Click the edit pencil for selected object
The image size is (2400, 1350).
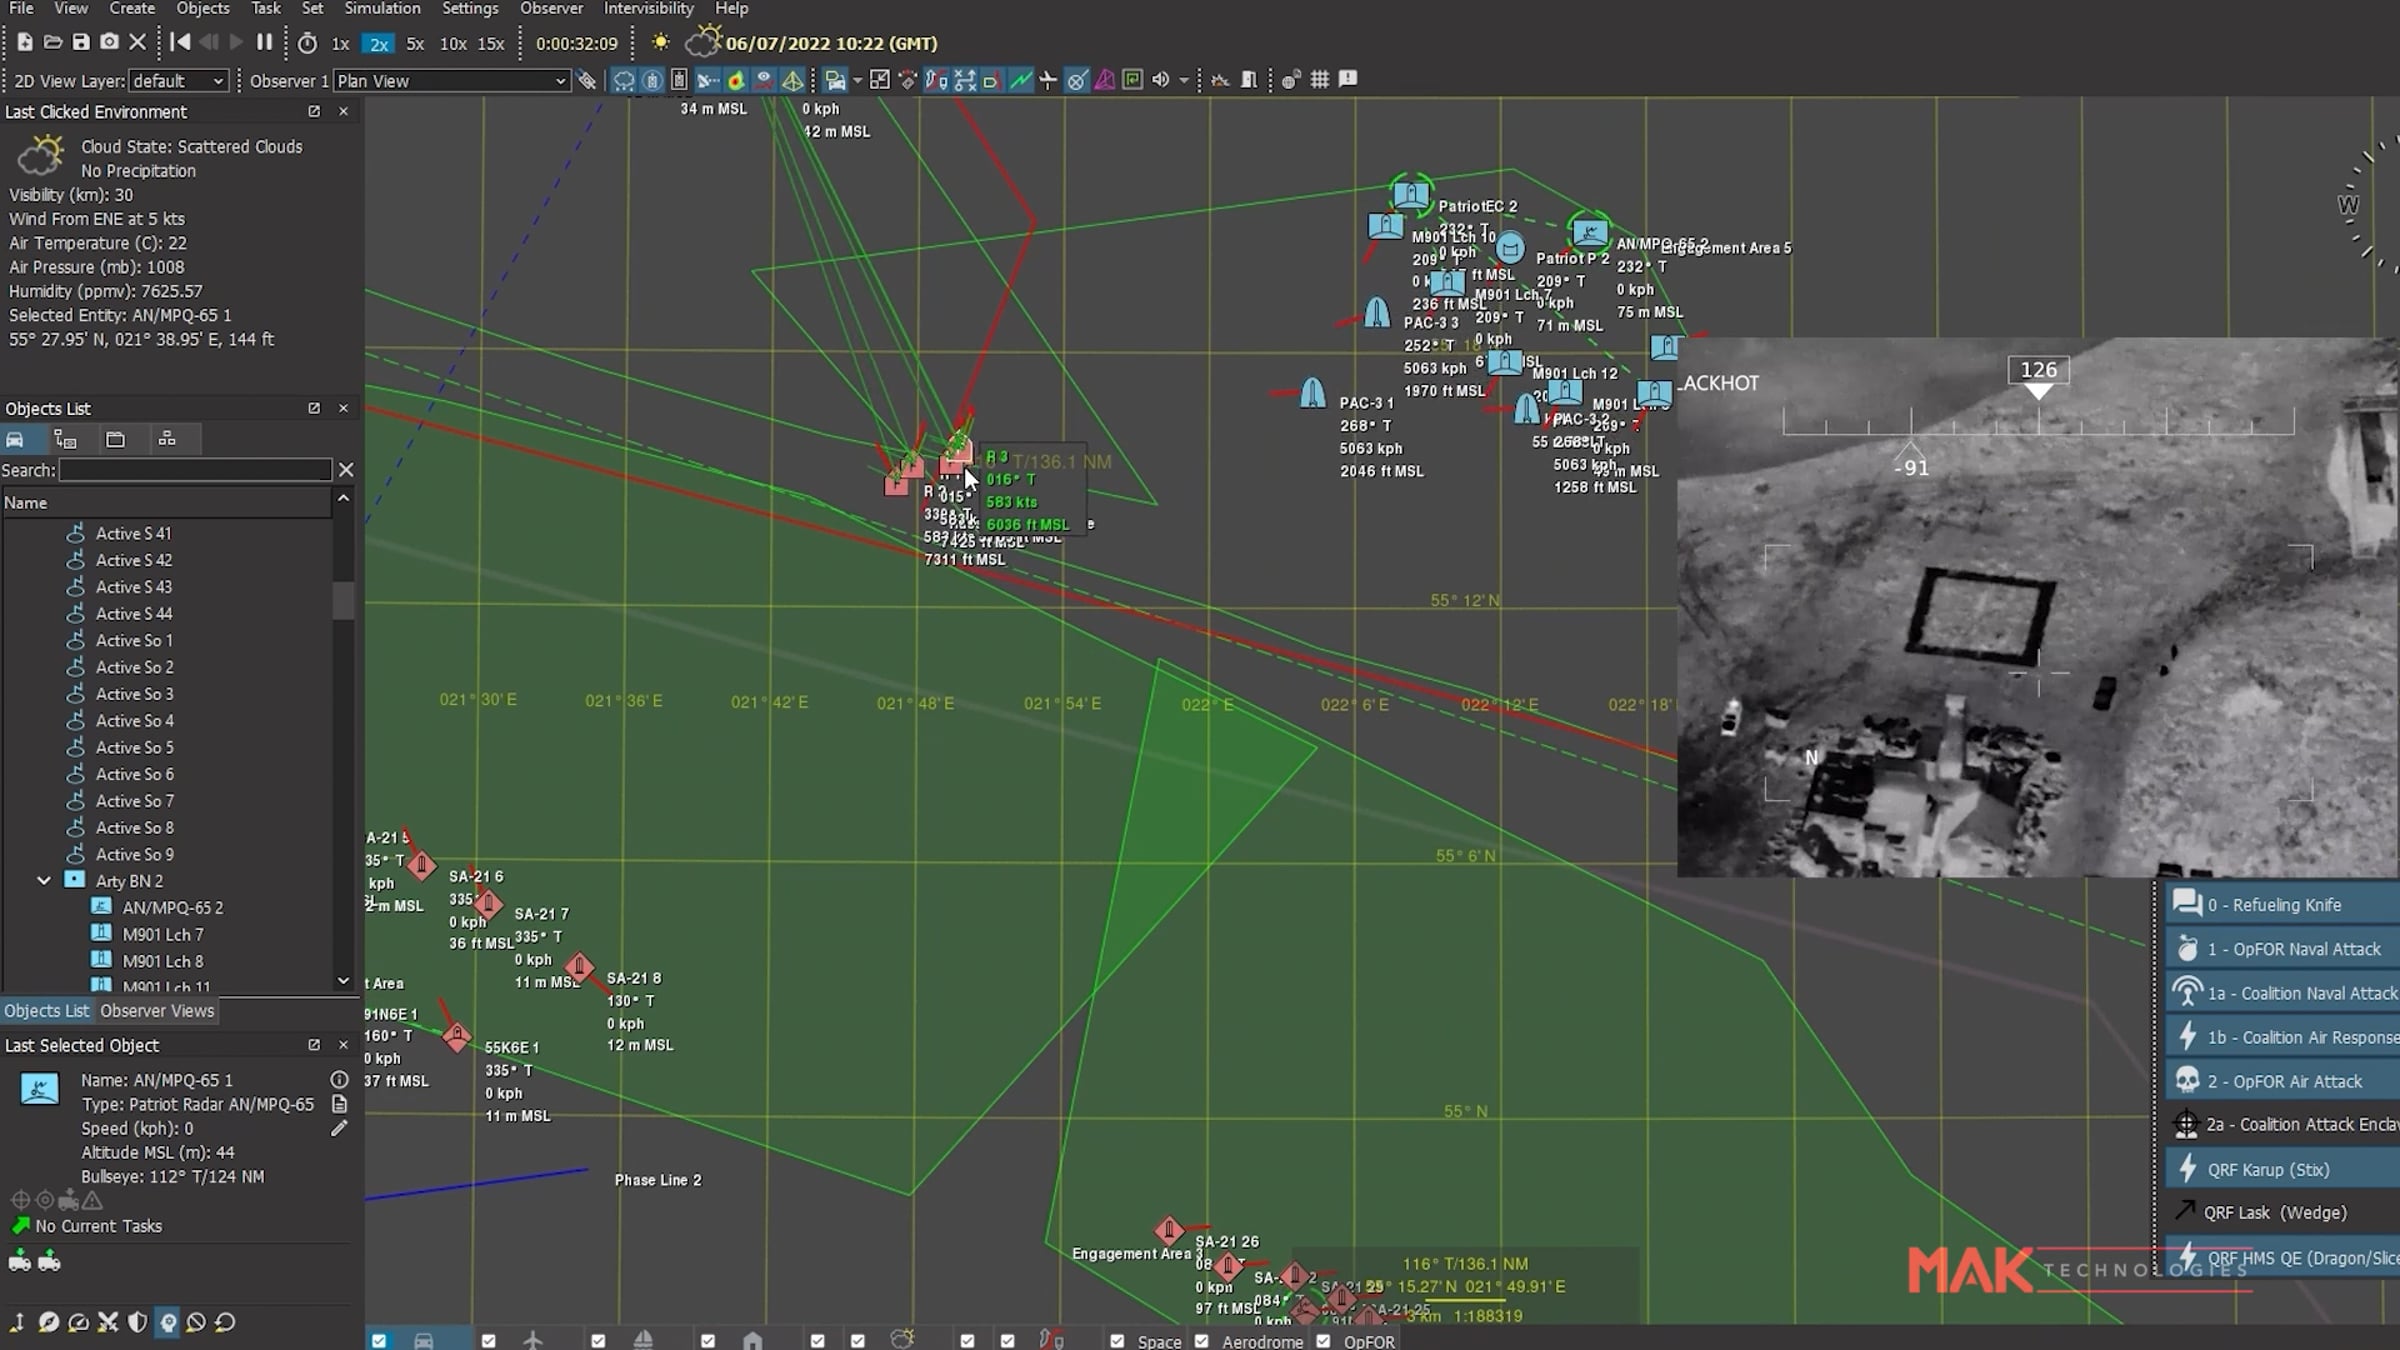click(x=339, y=1128)
